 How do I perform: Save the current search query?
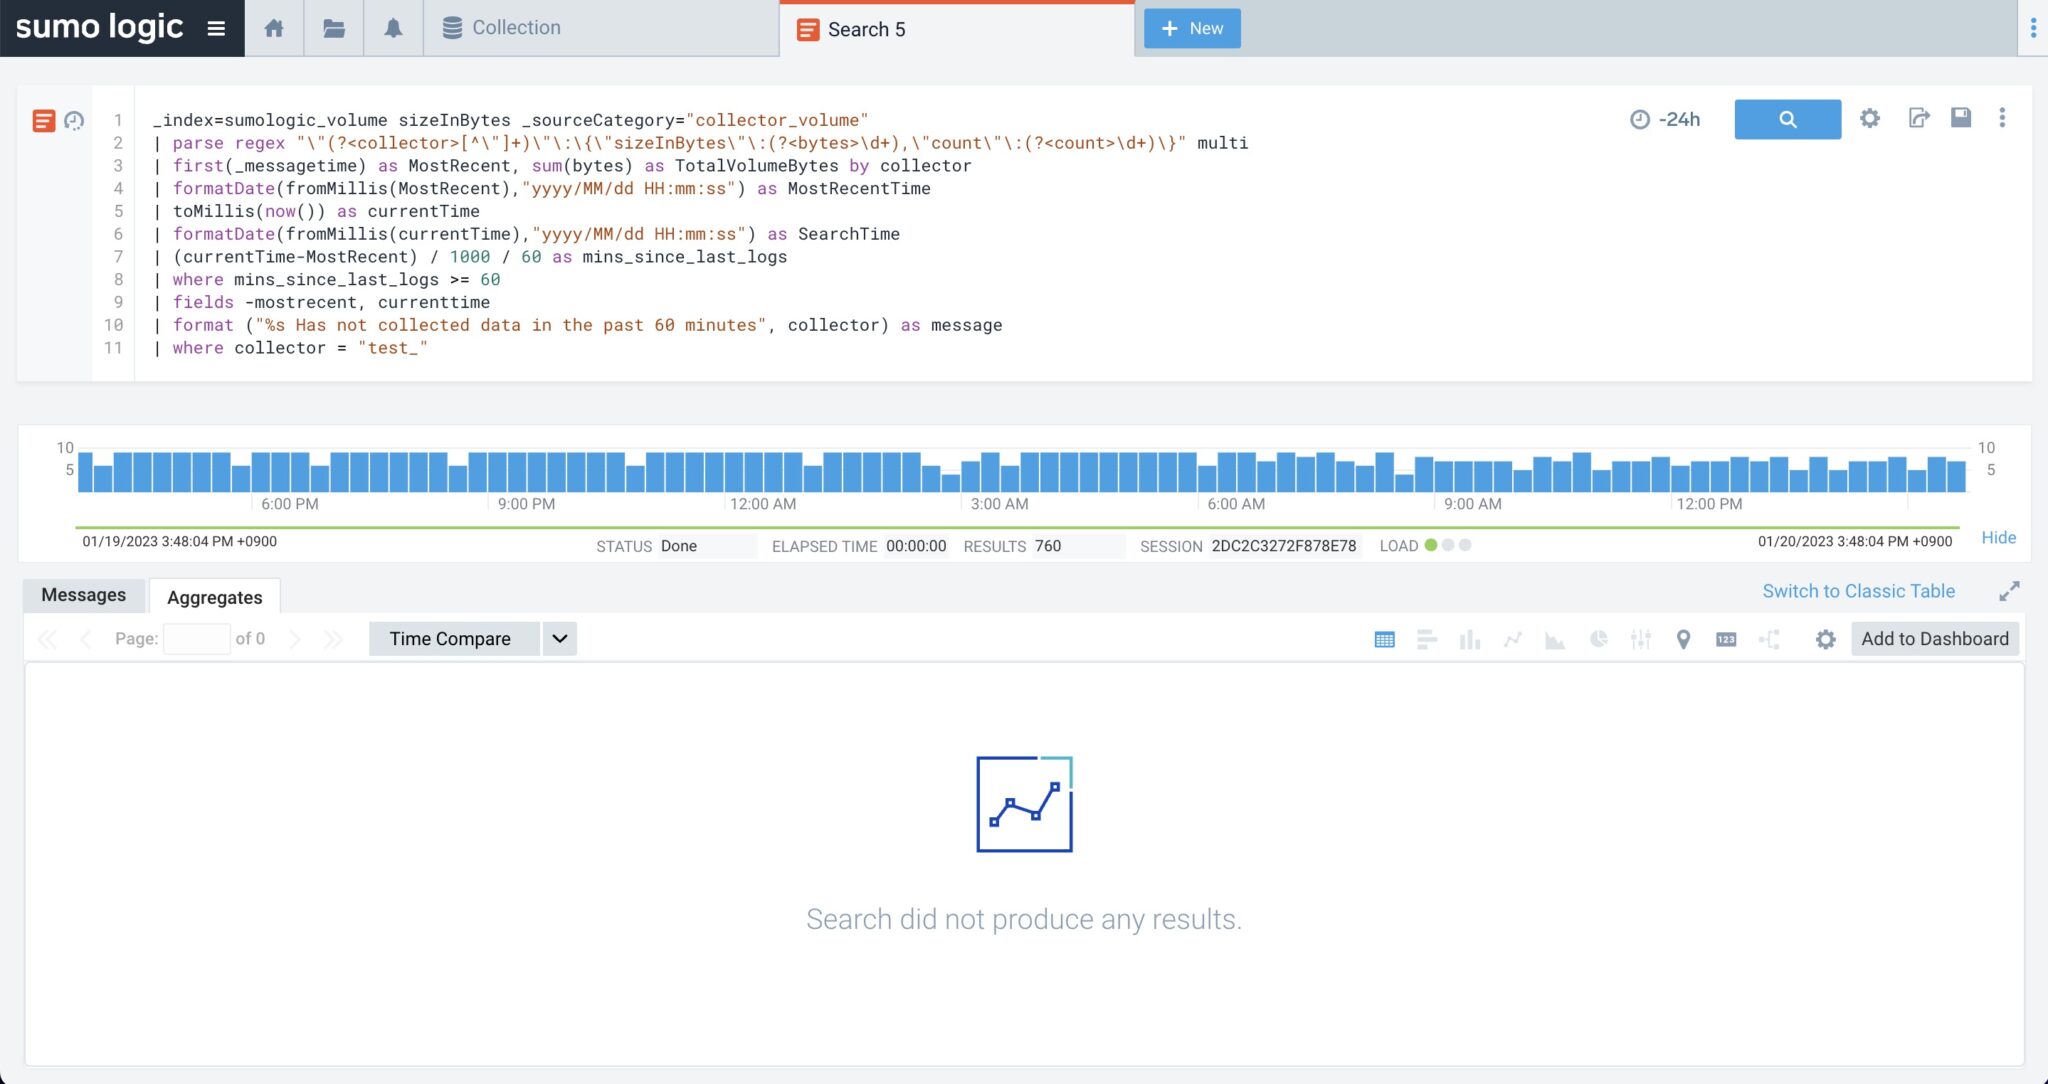pyautogui.click(x=1959, y=118)
